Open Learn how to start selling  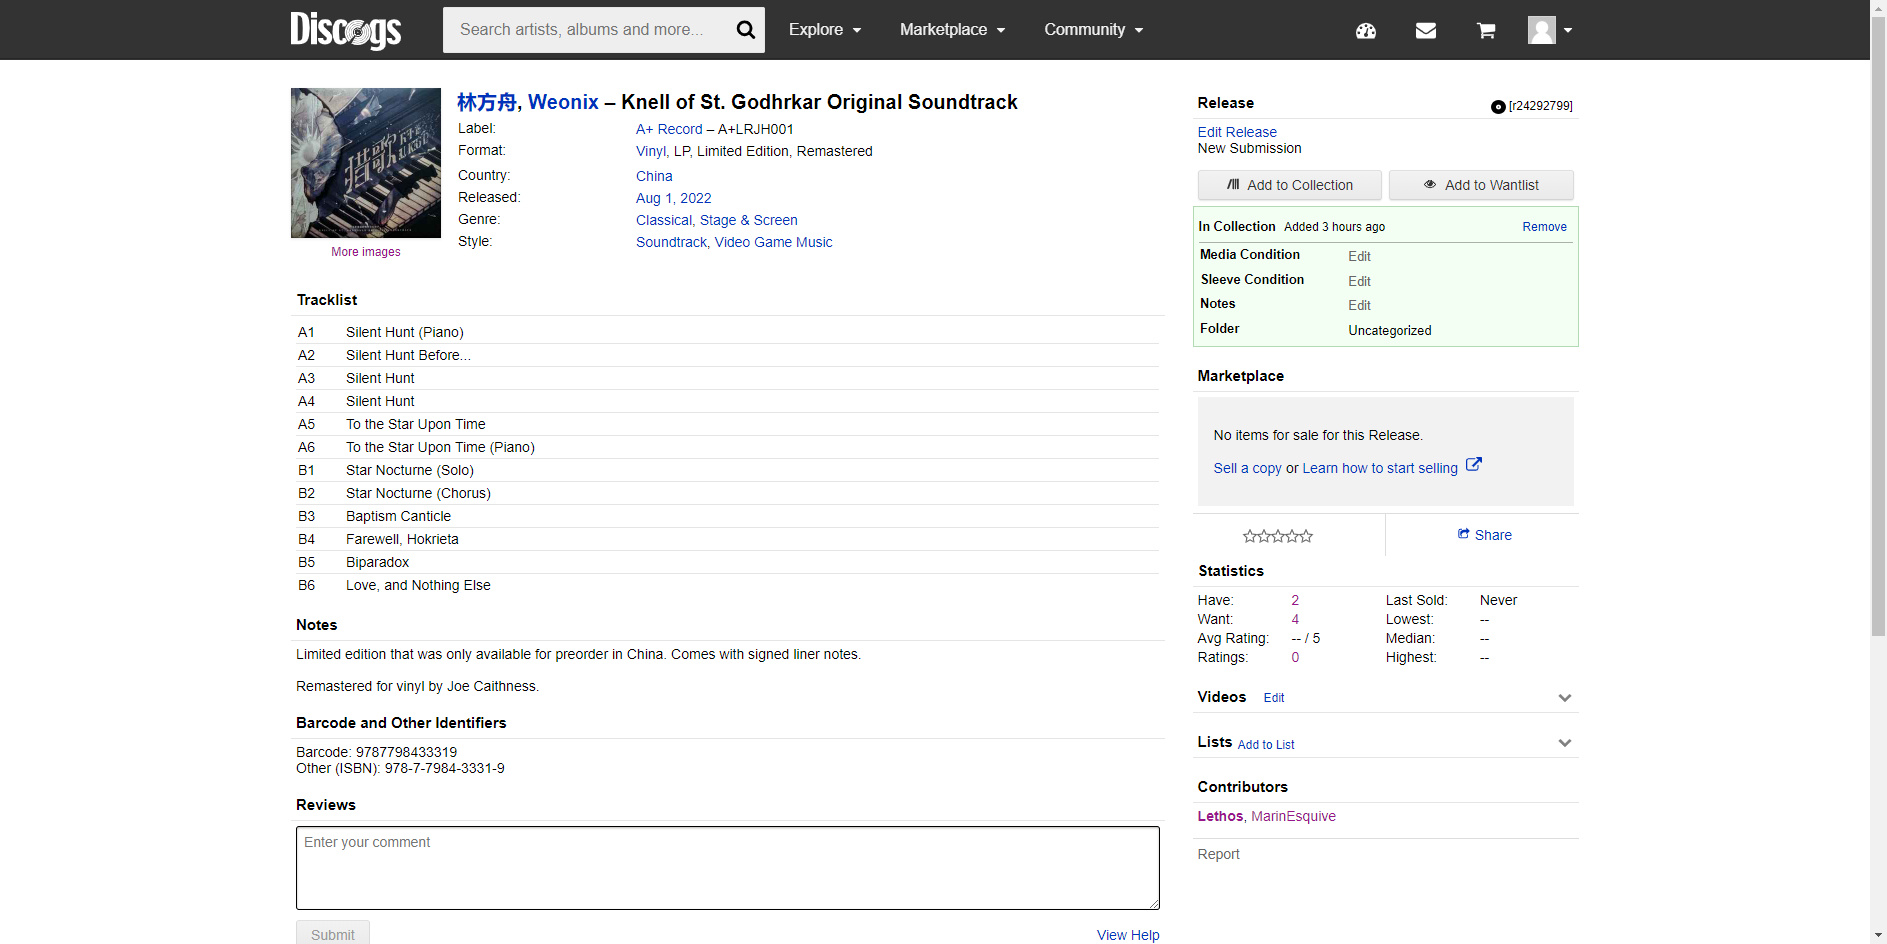pyautogui.click(x=1380, y=468)
